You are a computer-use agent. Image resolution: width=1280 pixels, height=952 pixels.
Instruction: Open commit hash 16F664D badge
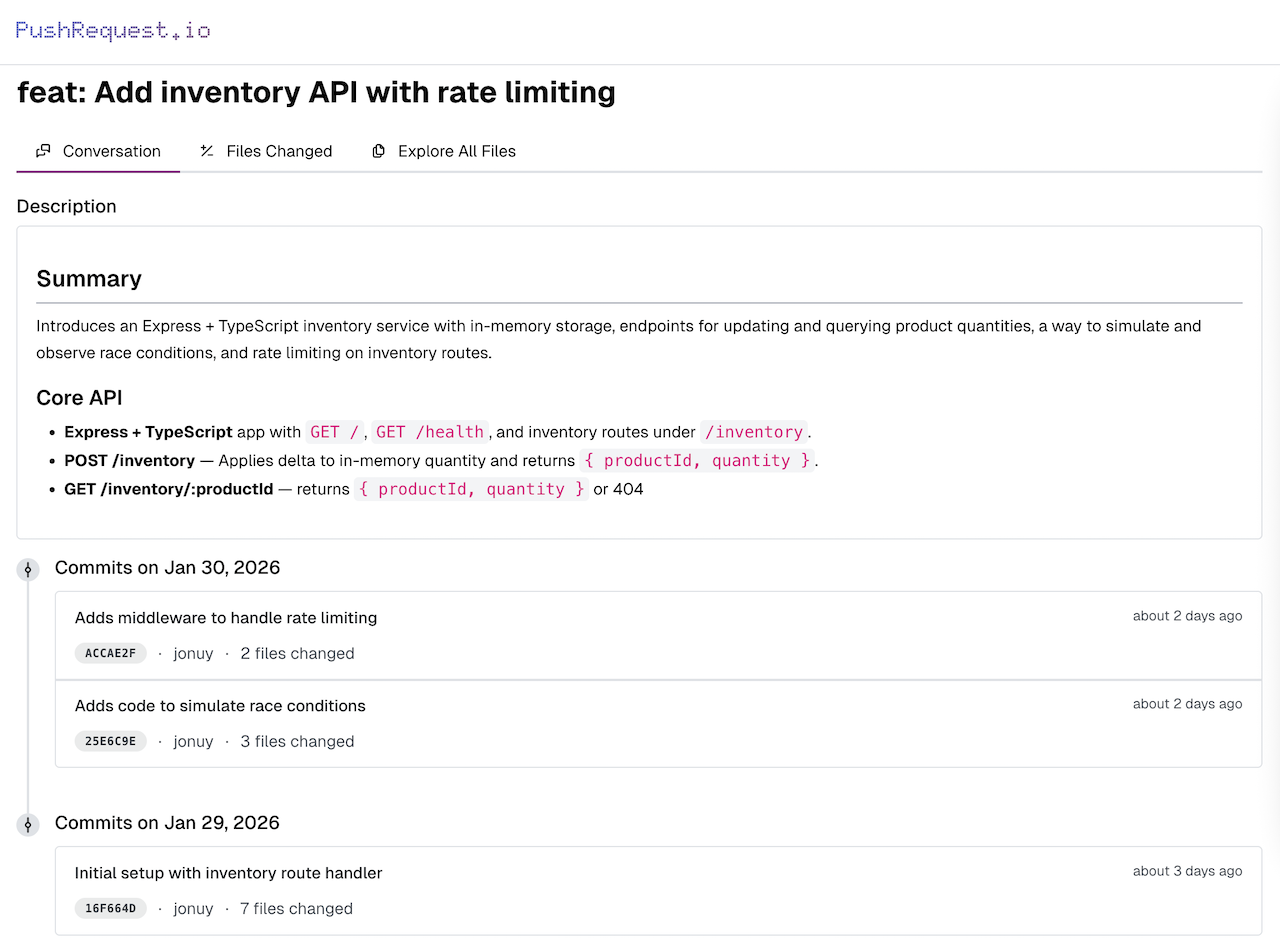point(111,908)
